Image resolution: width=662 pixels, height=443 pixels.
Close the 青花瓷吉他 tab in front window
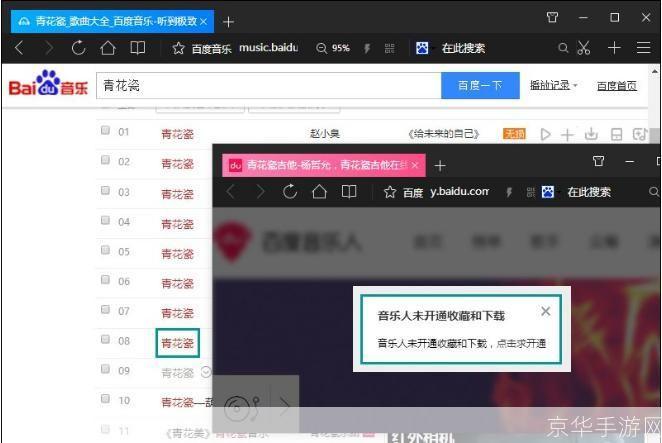coord(415,165)
